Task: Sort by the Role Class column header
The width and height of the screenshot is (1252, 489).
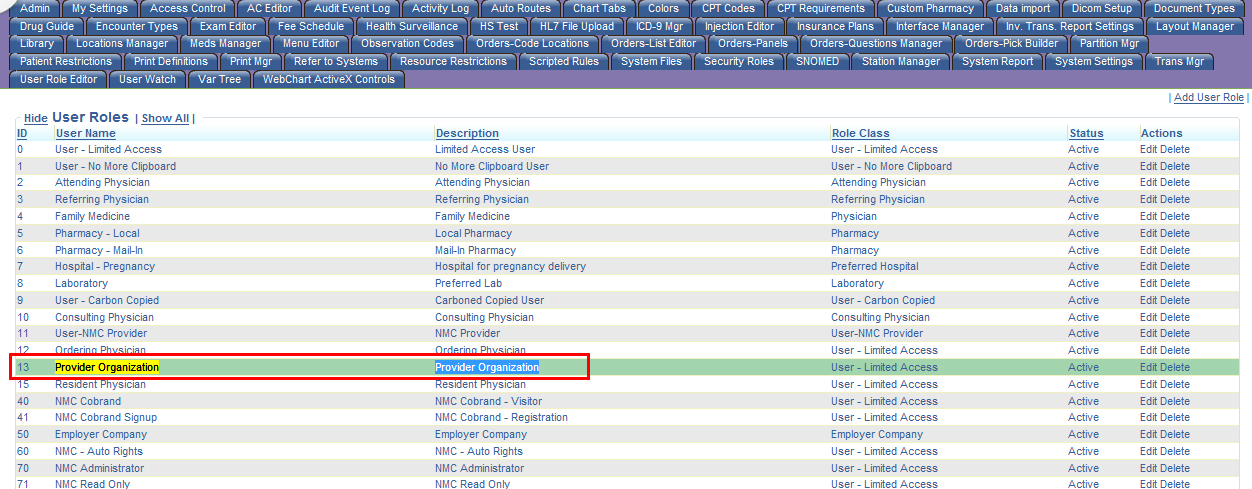Action: (860, 133)
